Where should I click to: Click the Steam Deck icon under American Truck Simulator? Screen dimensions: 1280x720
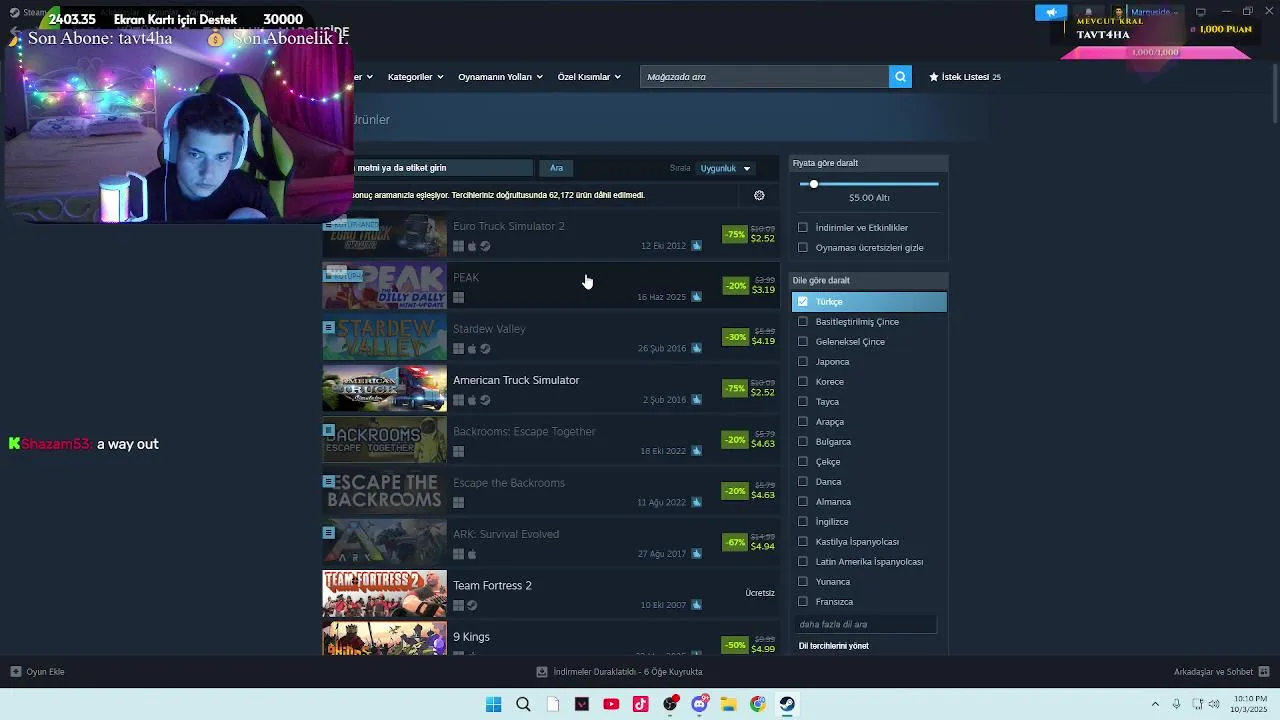click(485, 400)
